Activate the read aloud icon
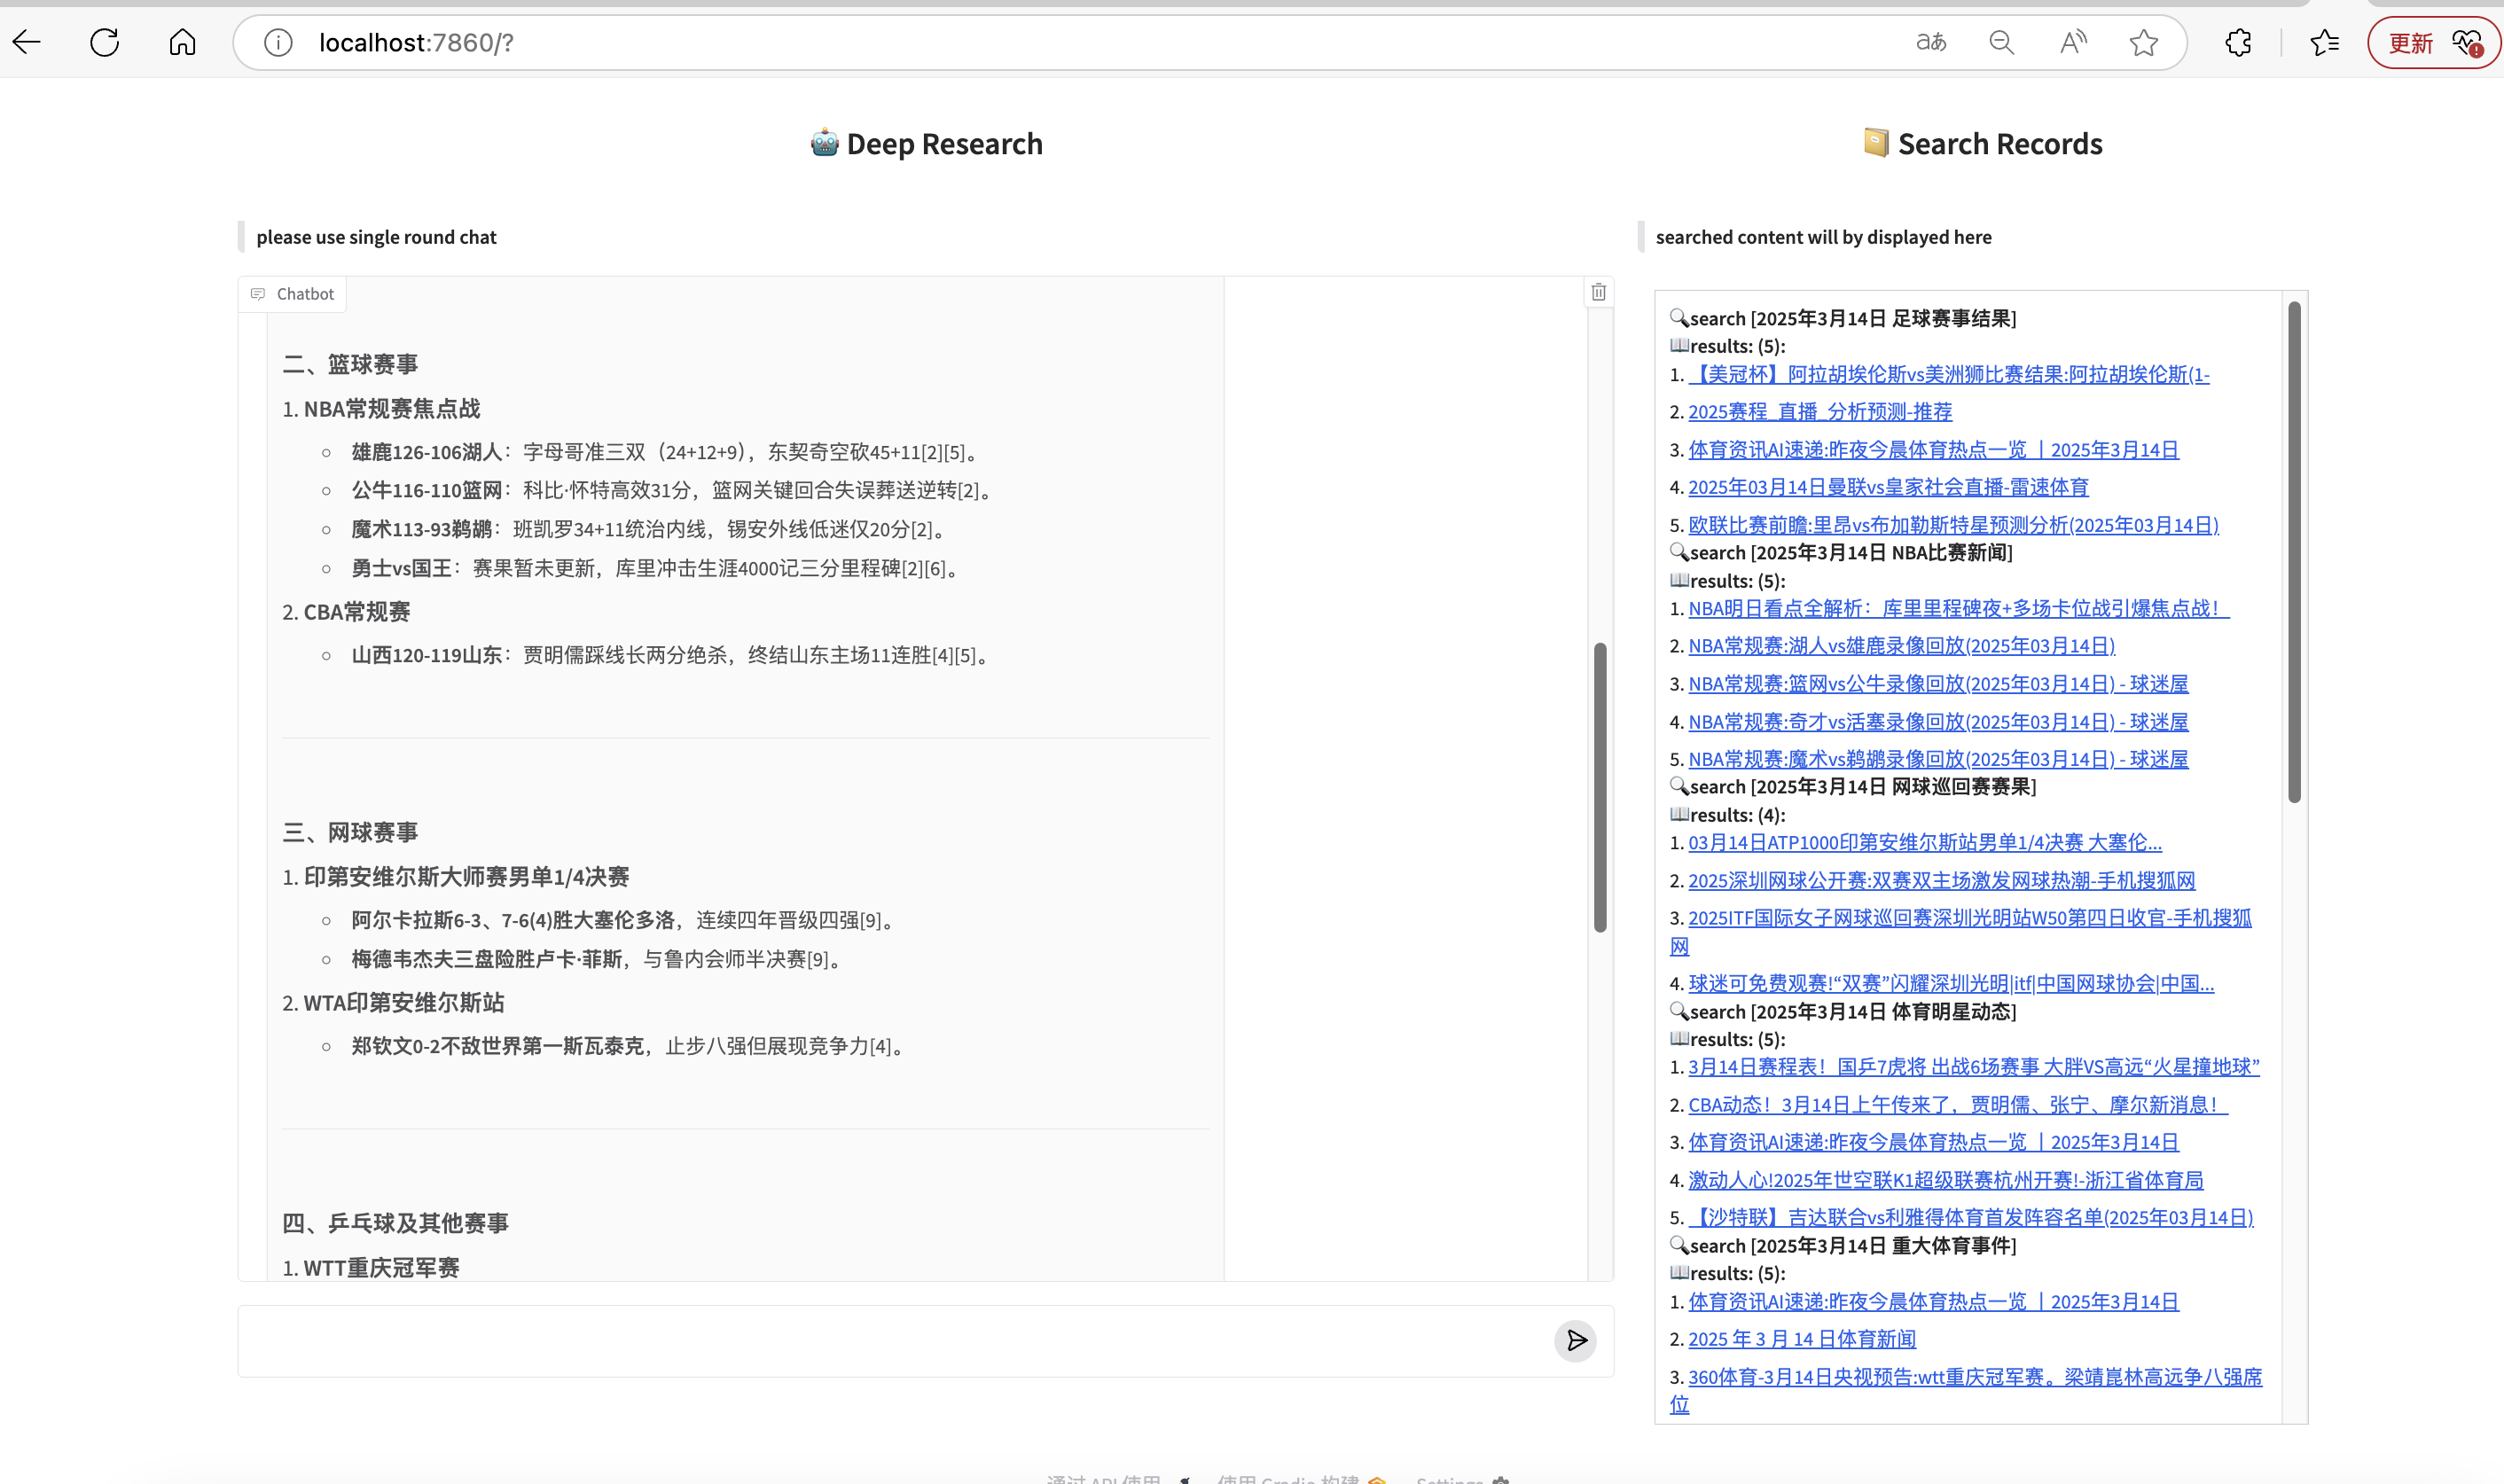Screen dimensions: 2504x1484 2073,42
